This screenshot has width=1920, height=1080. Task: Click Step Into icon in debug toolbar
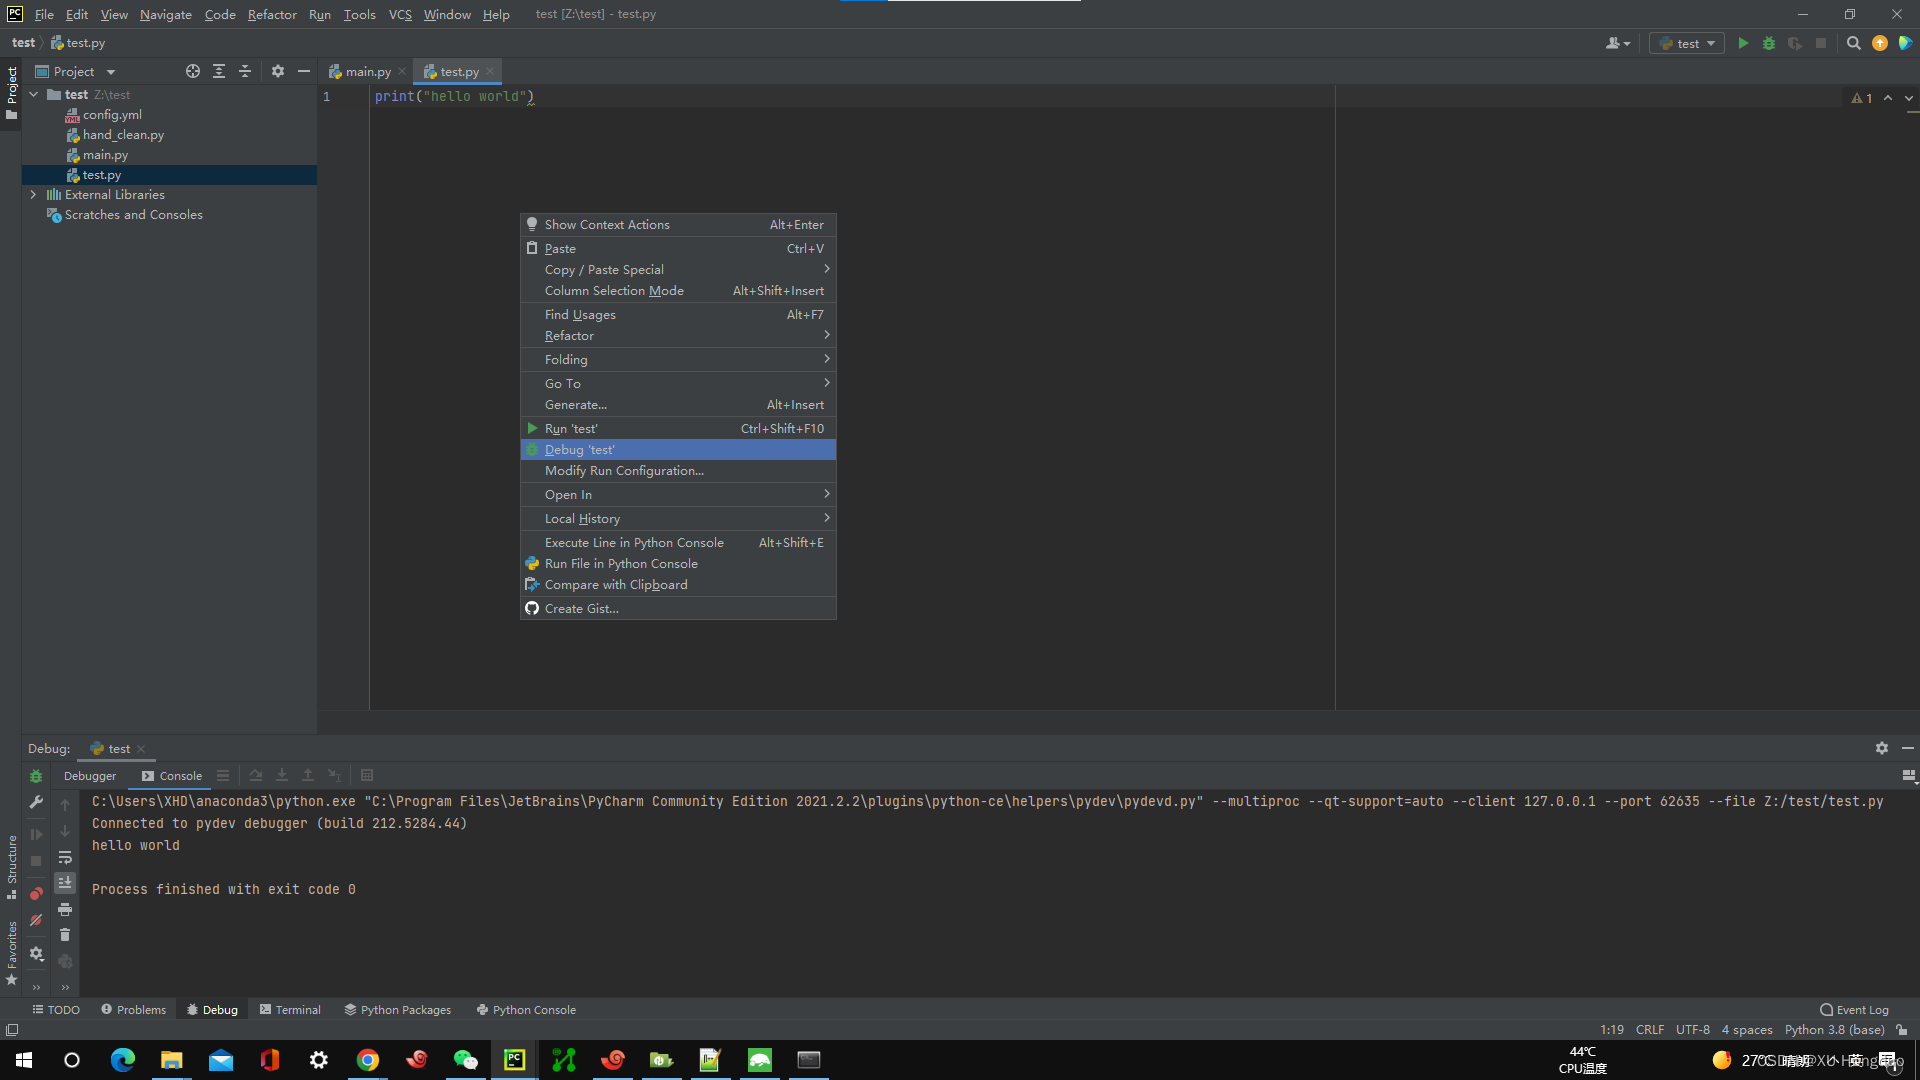tap(282, 775)
